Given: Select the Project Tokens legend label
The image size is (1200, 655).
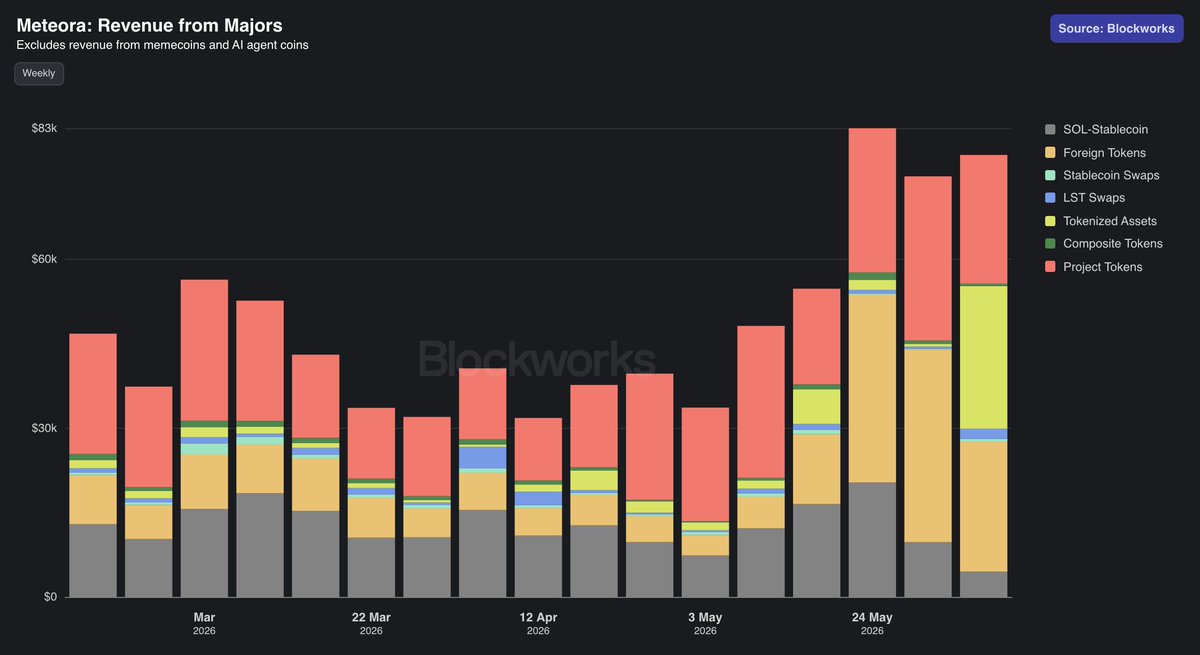Looking at the screenshot, I should [1102, 267].
